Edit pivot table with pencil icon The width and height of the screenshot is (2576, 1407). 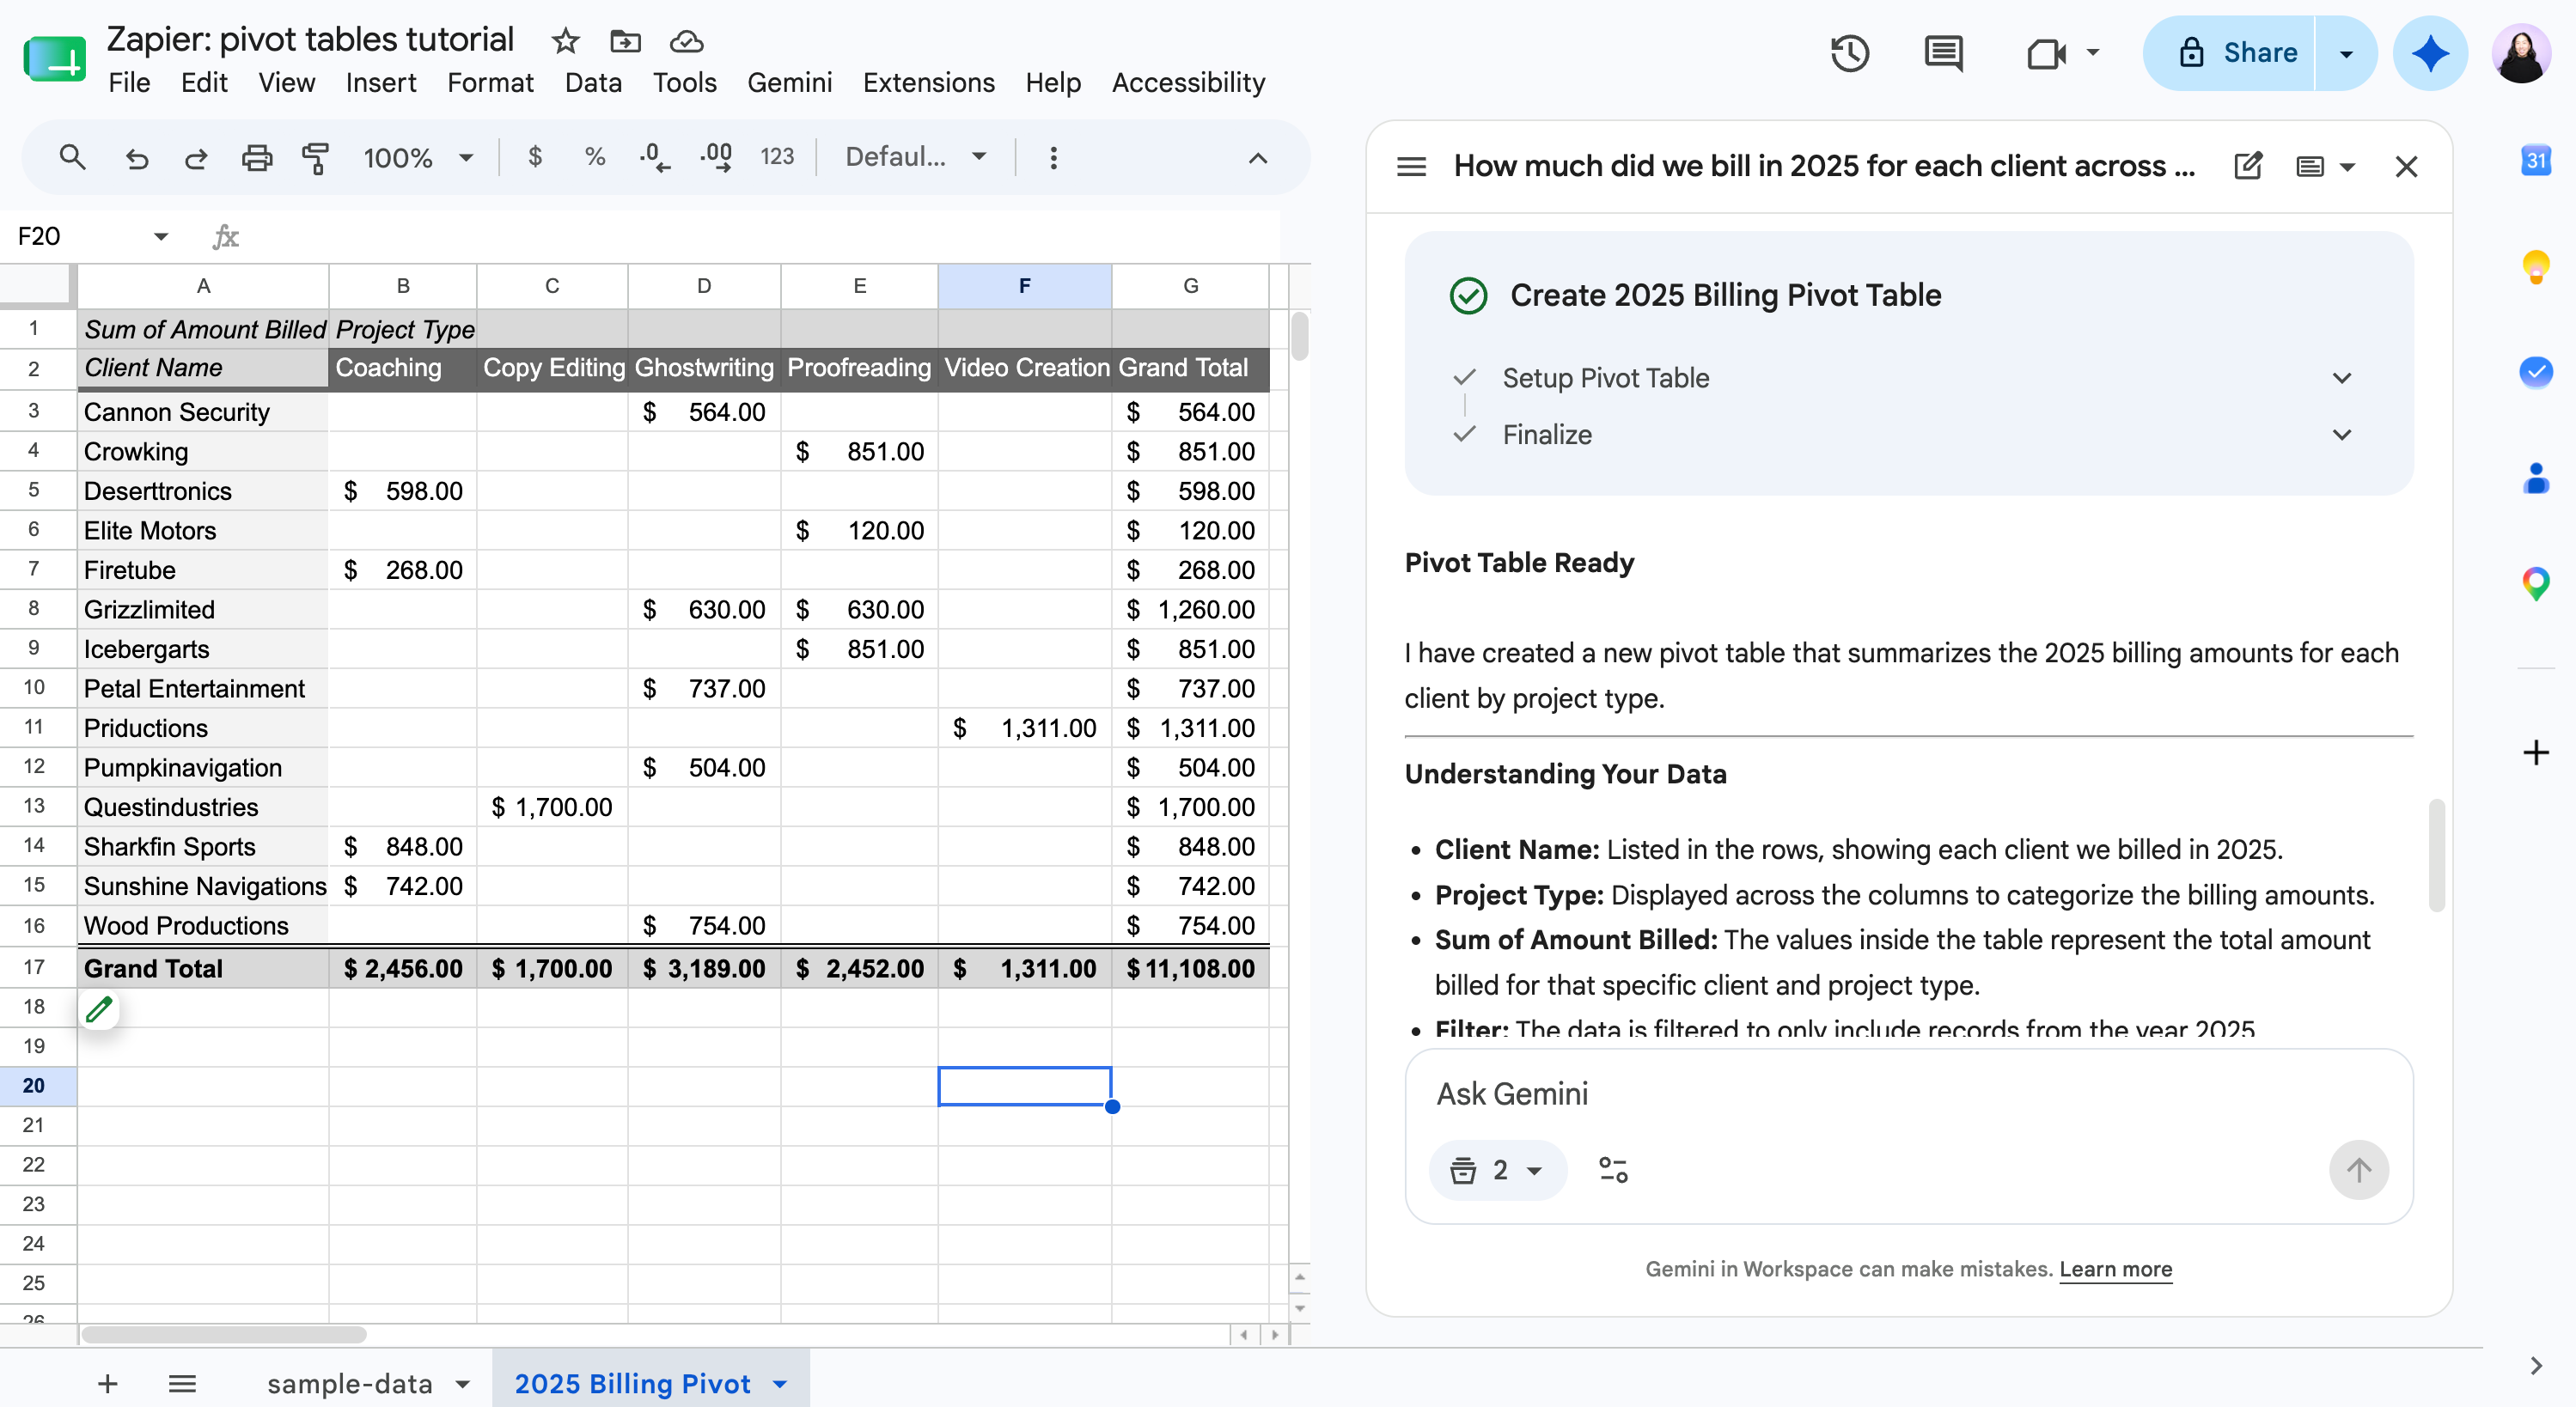point(99,1009)
